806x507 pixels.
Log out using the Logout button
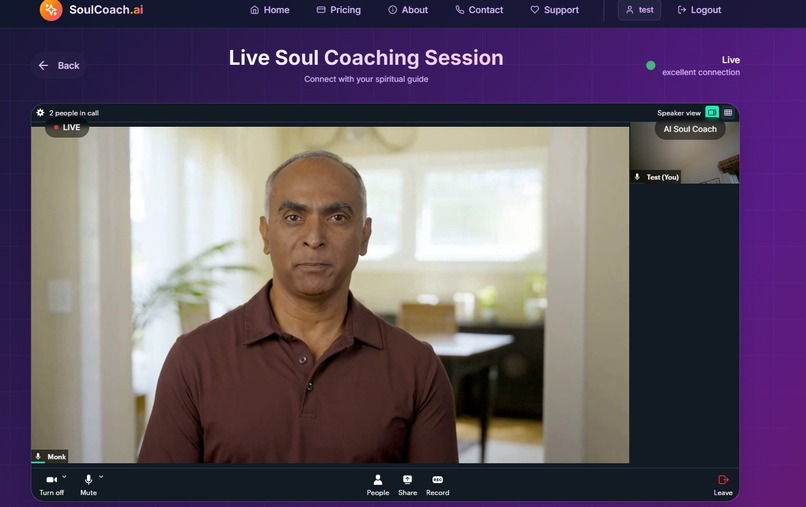700,10
